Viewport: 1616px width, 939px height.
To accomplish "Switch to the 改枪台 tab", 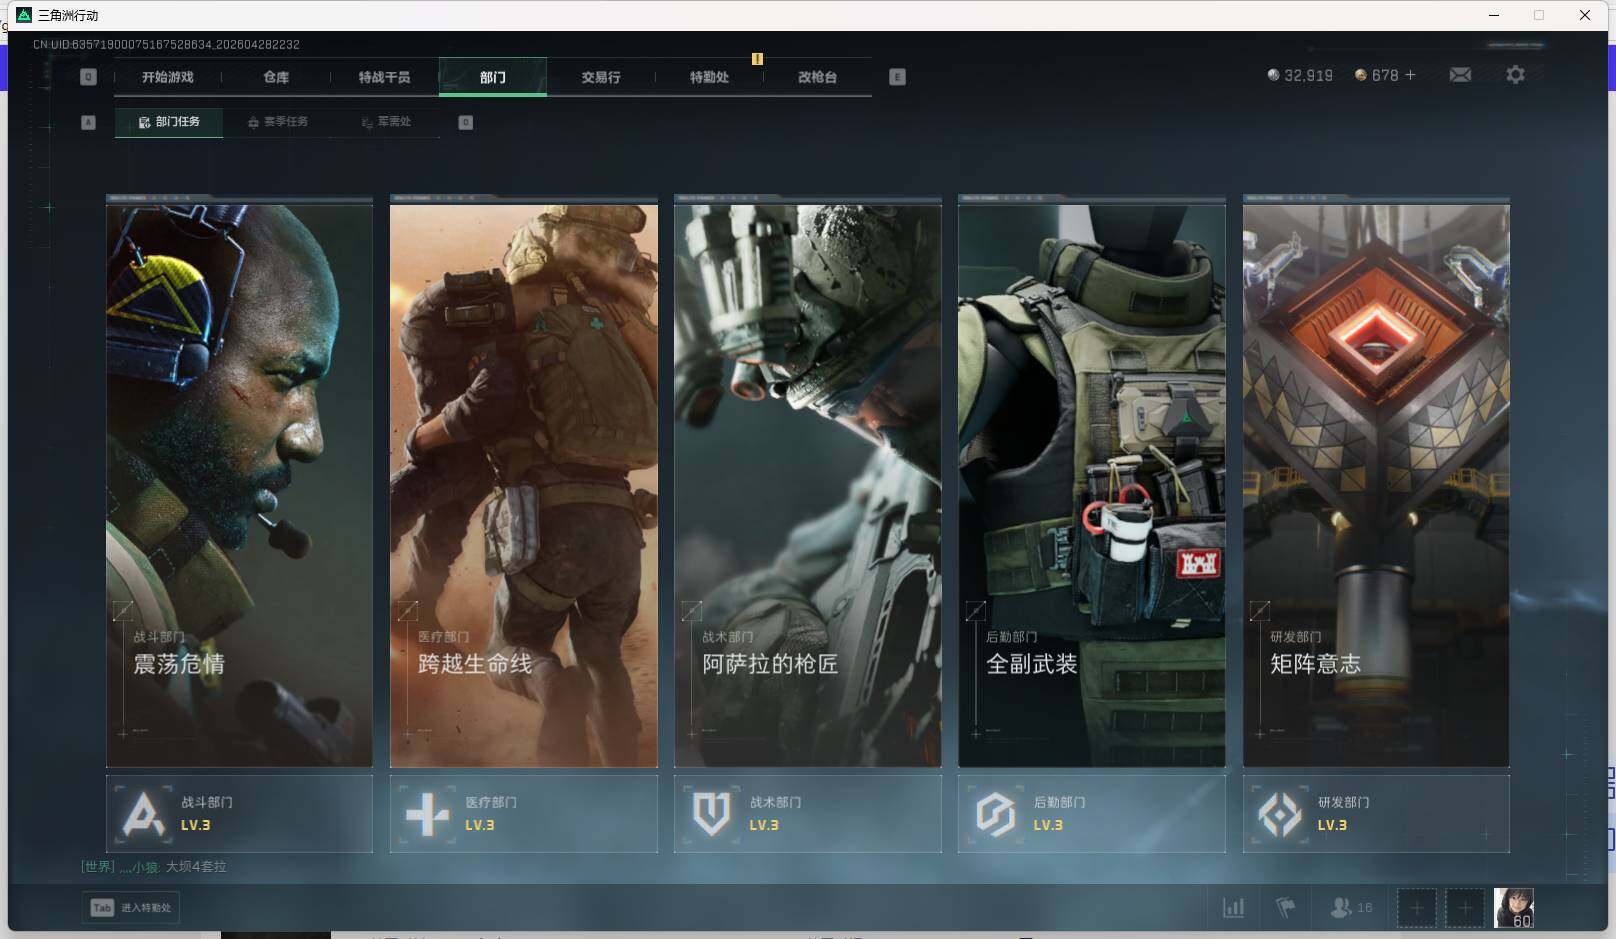I will coord(817,77).
